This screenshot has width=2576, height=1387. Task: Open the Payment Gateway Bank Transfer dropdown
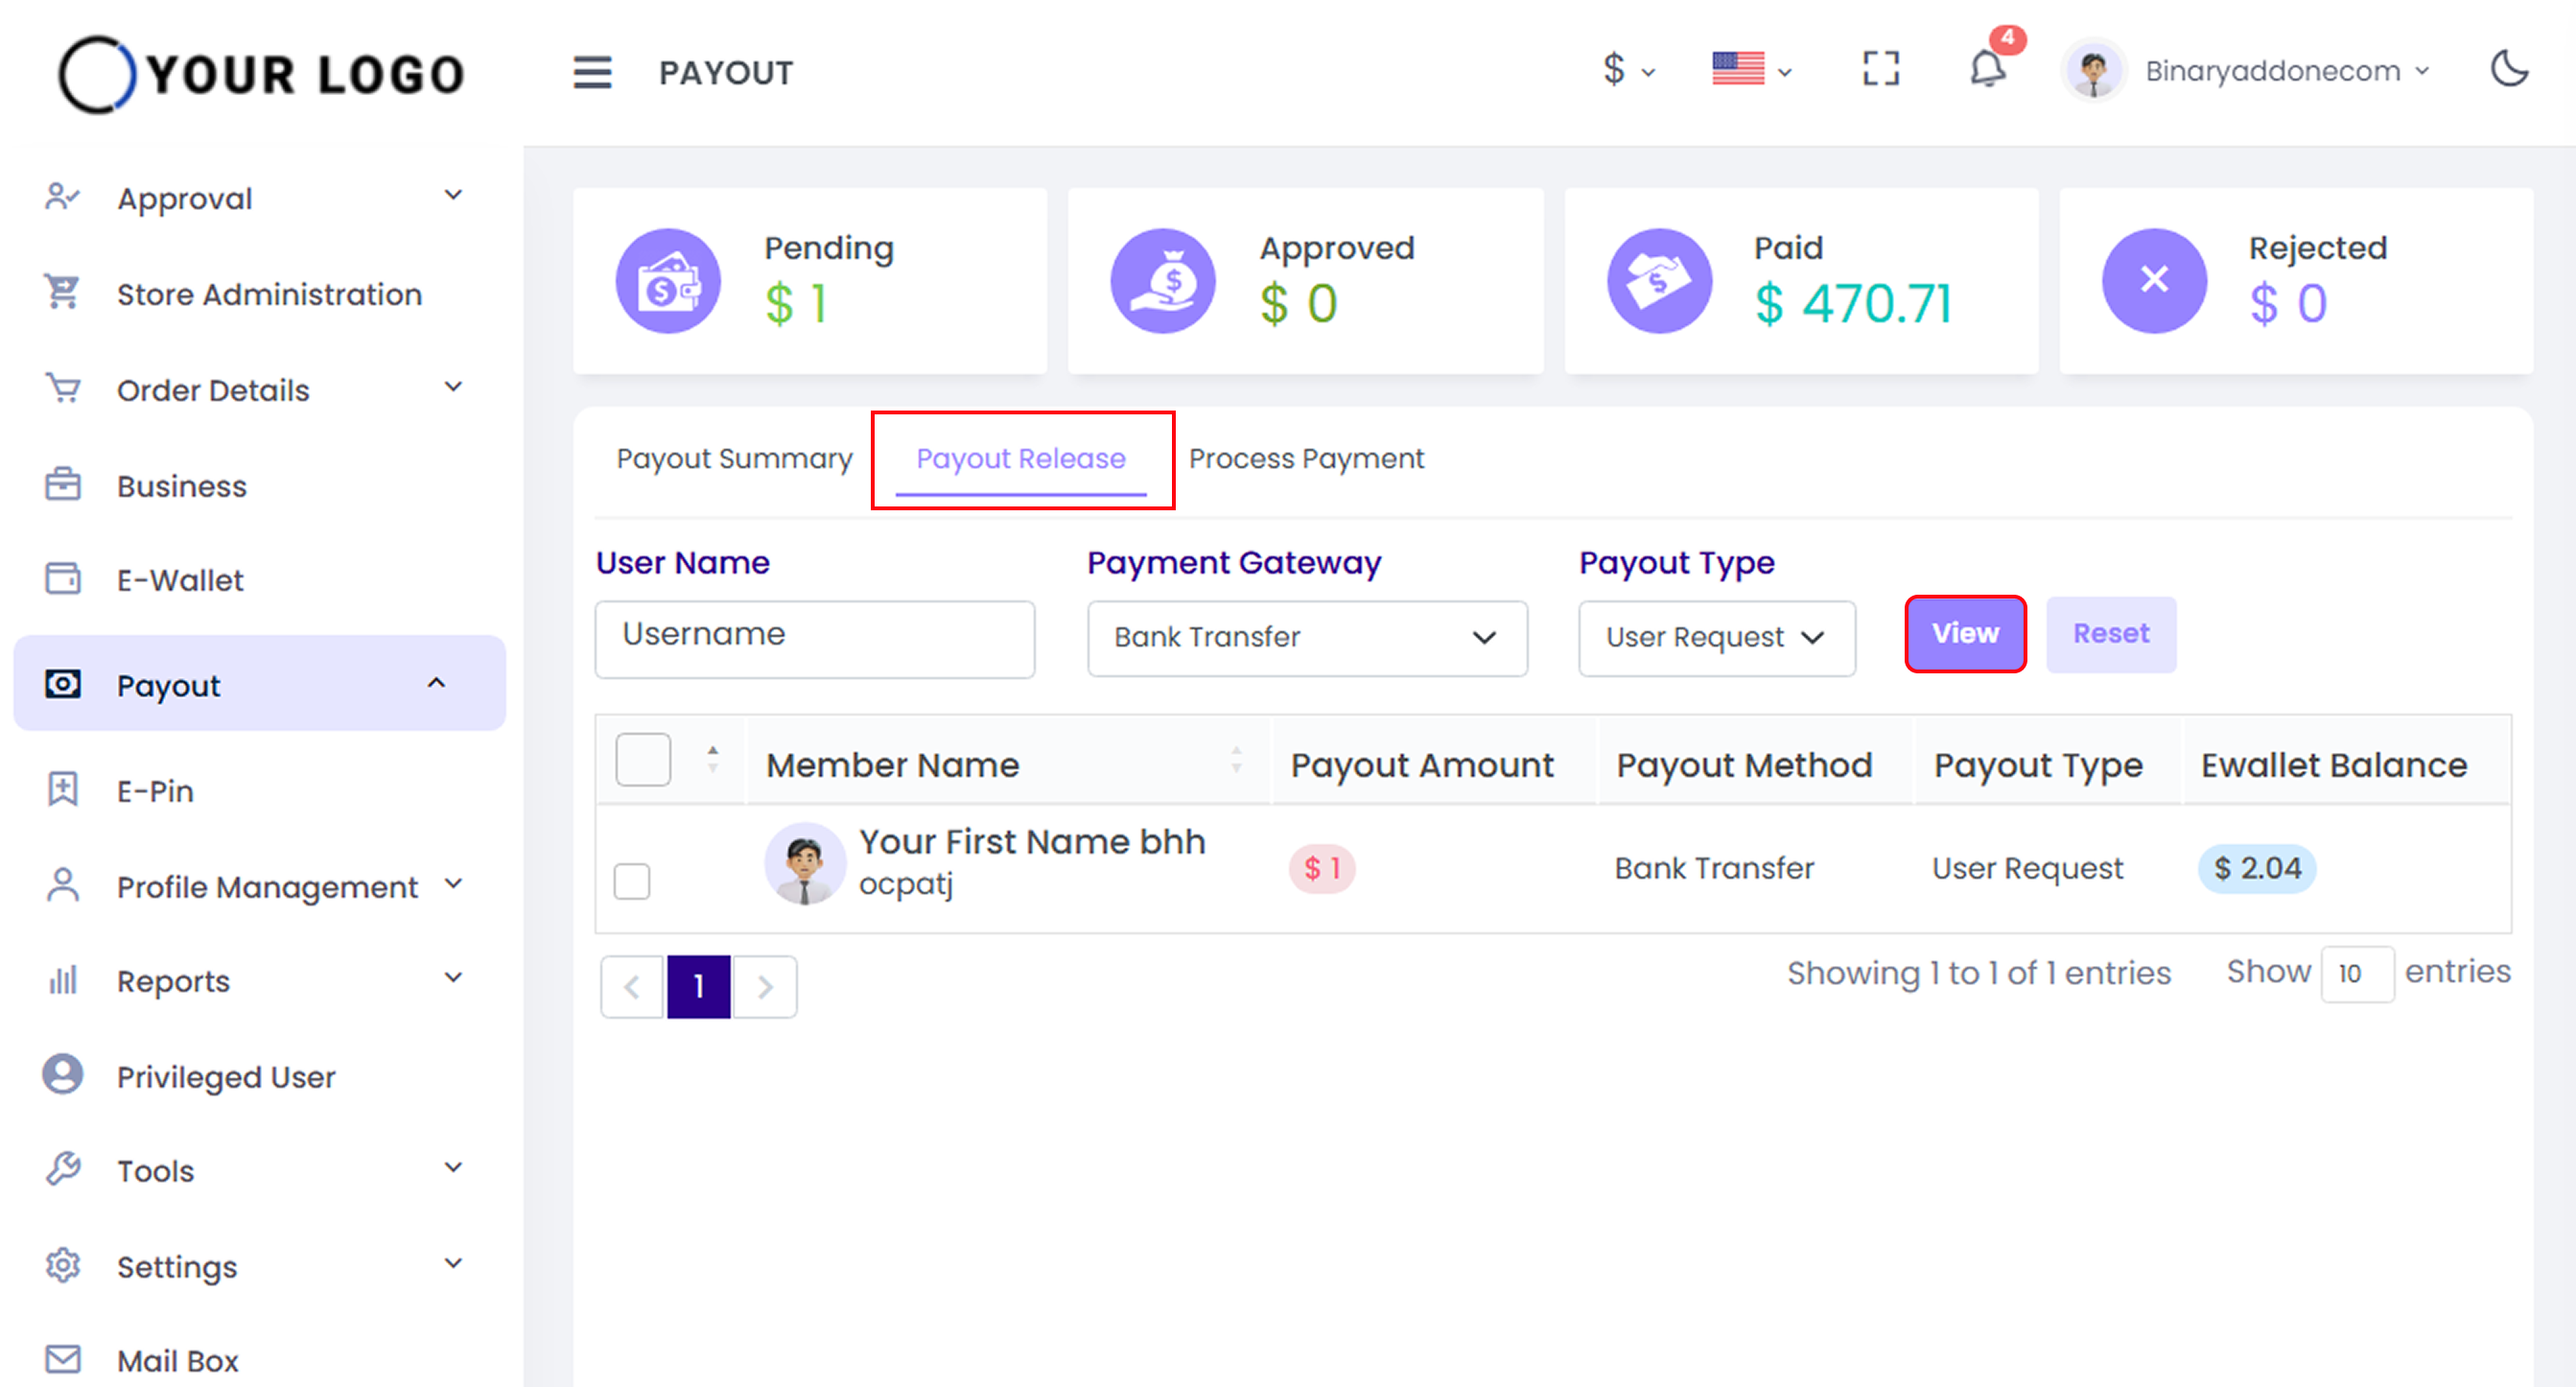click(x=1306, y=638)
